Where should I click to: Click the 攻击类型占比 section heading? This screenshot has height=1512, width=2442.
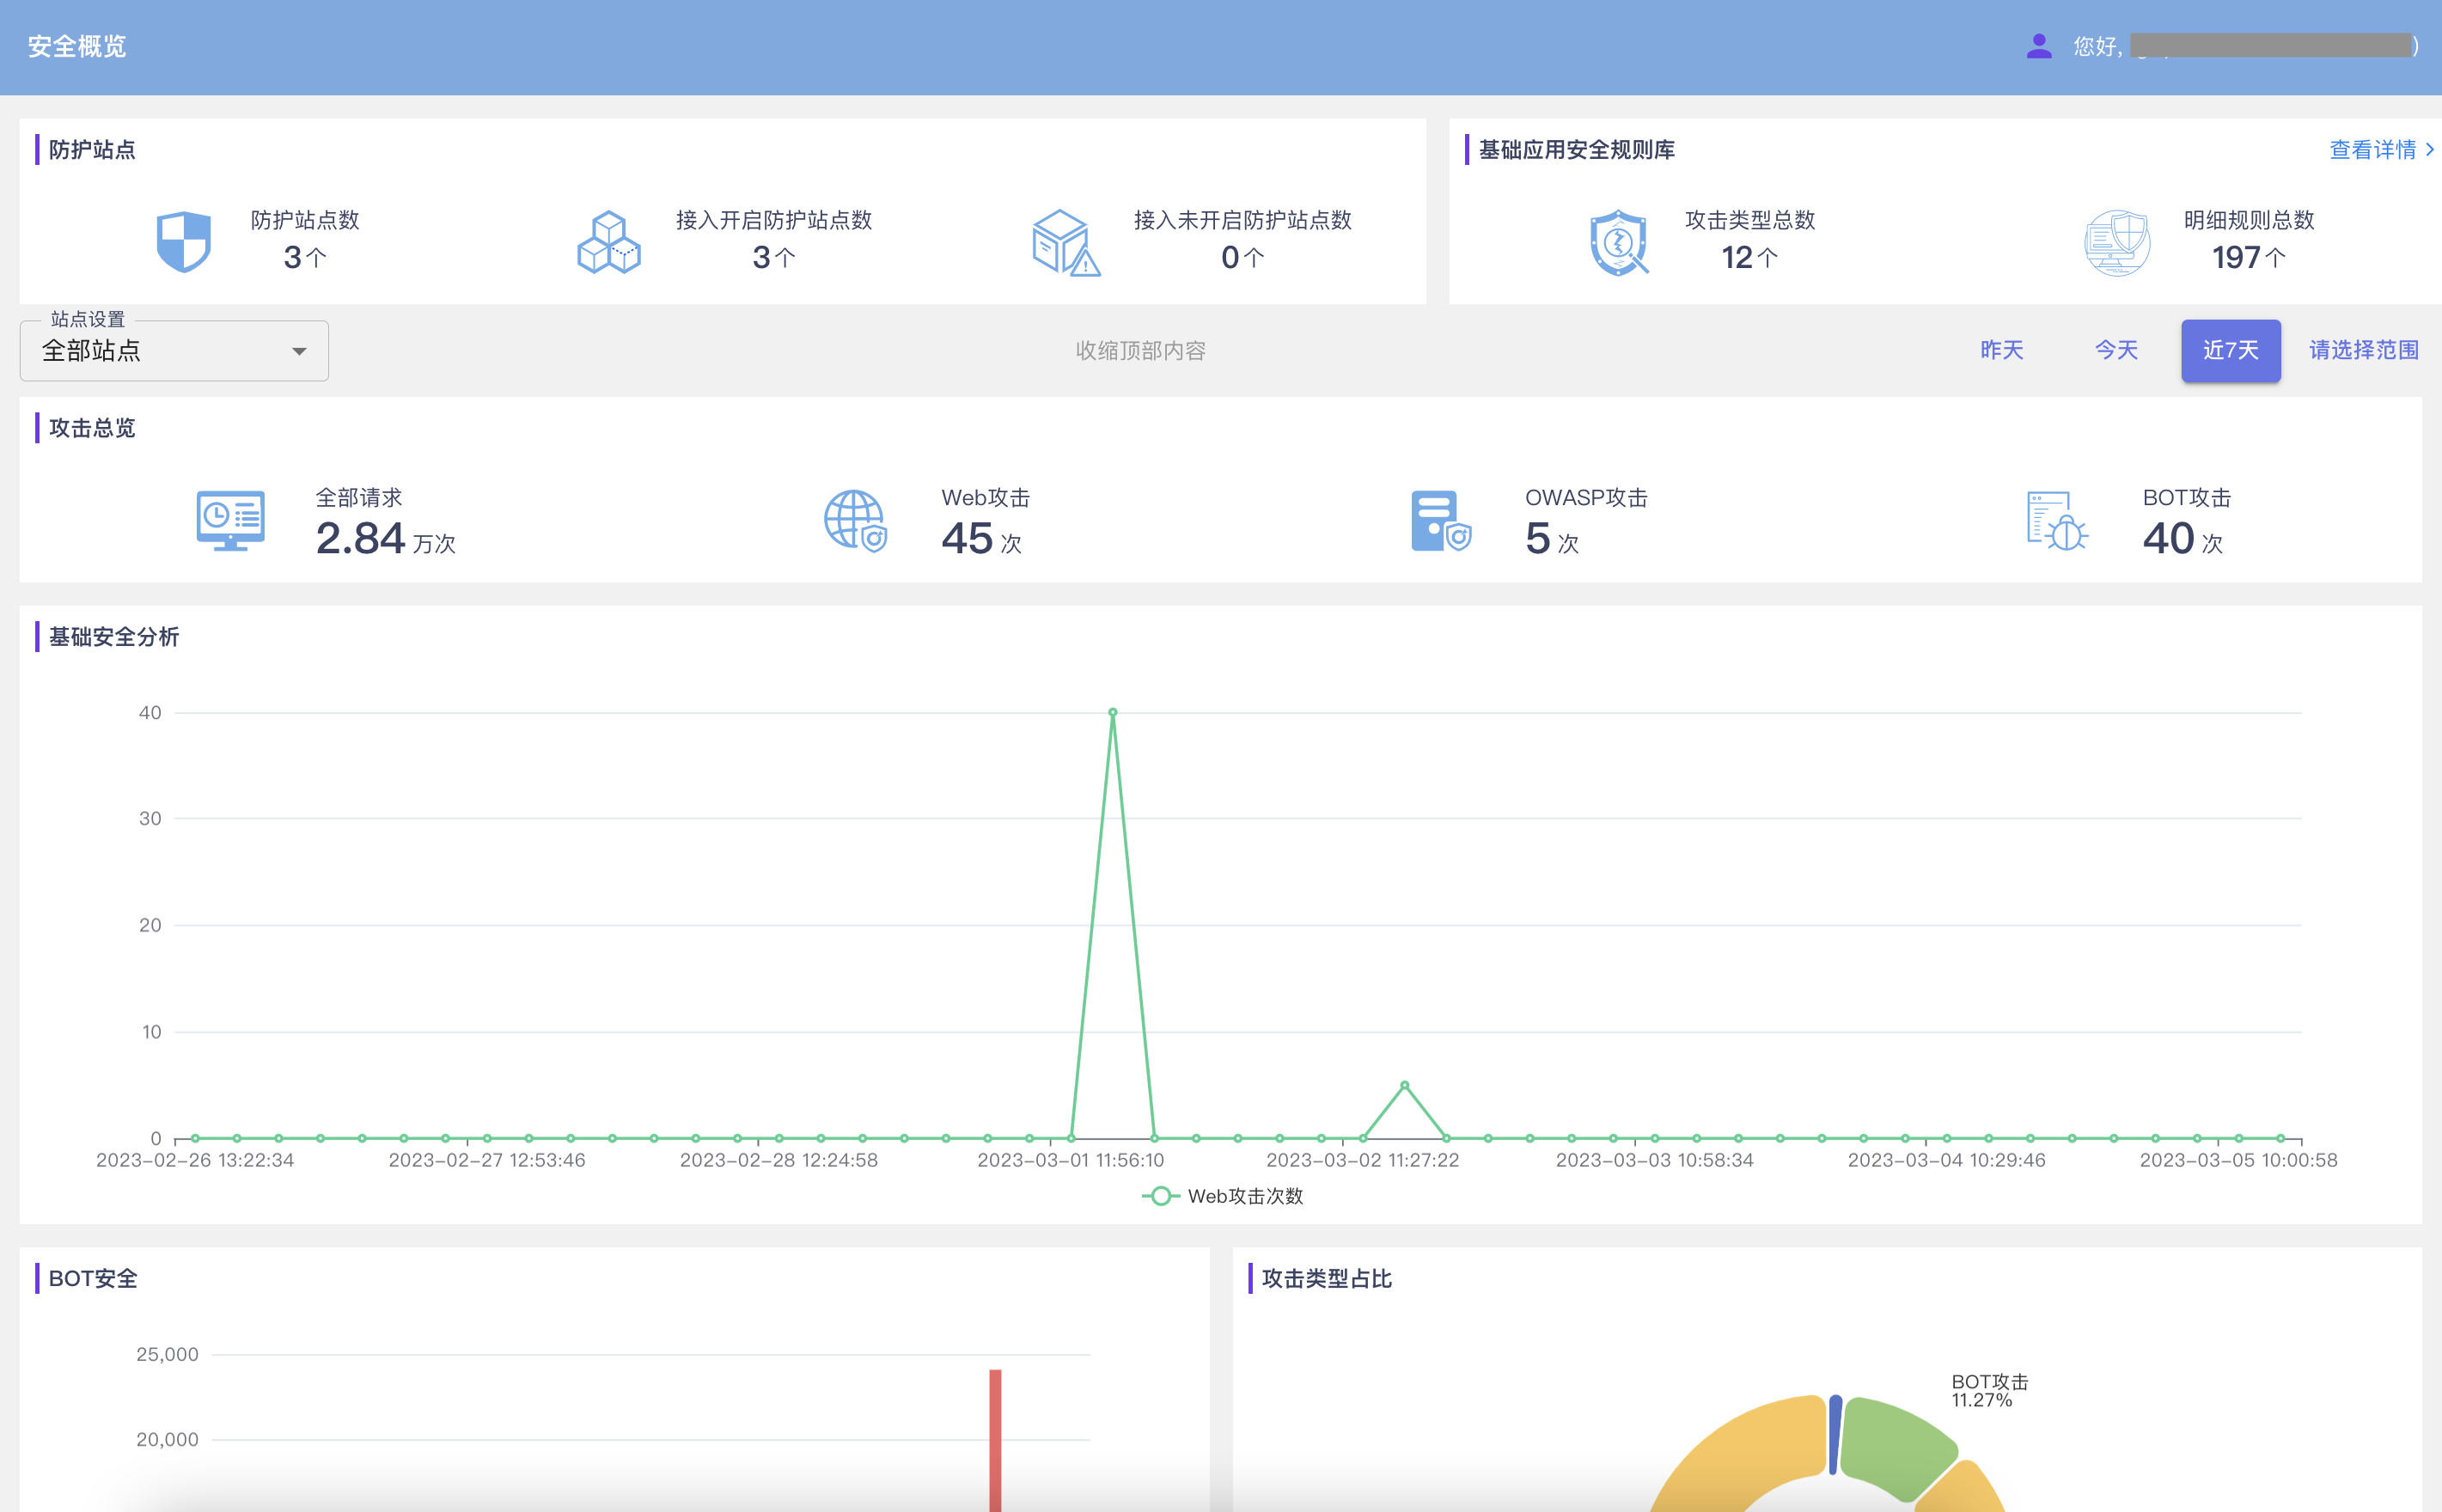(1326, 1278)
